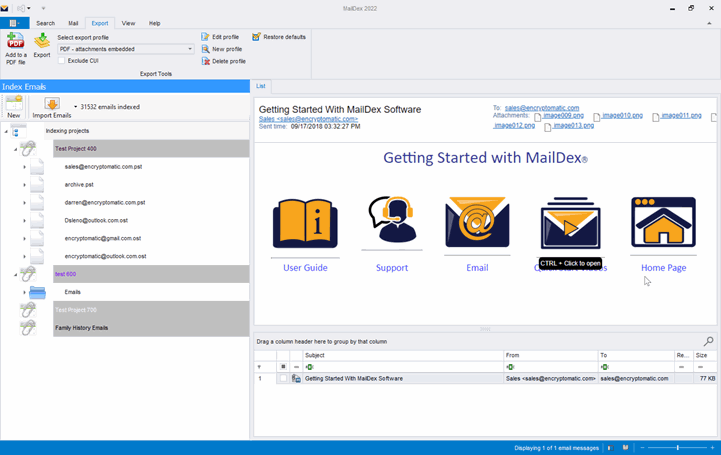721x455 pixels.
Task: Collapse the Test Project 400 node
Action: tap(15, 149)
